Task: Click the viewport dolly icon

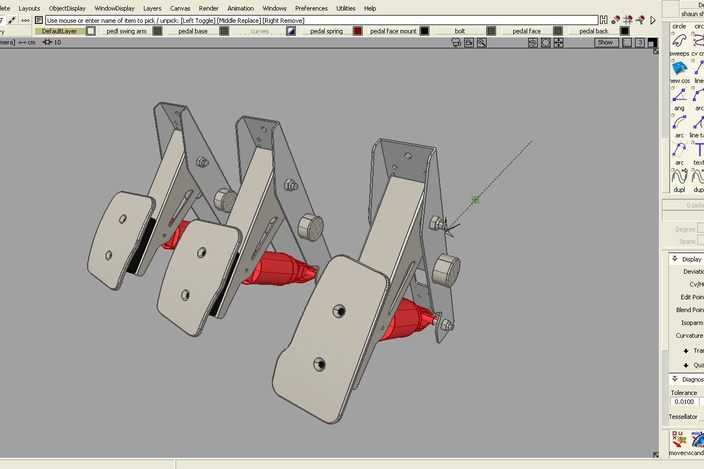Action: tap(533, 43)
